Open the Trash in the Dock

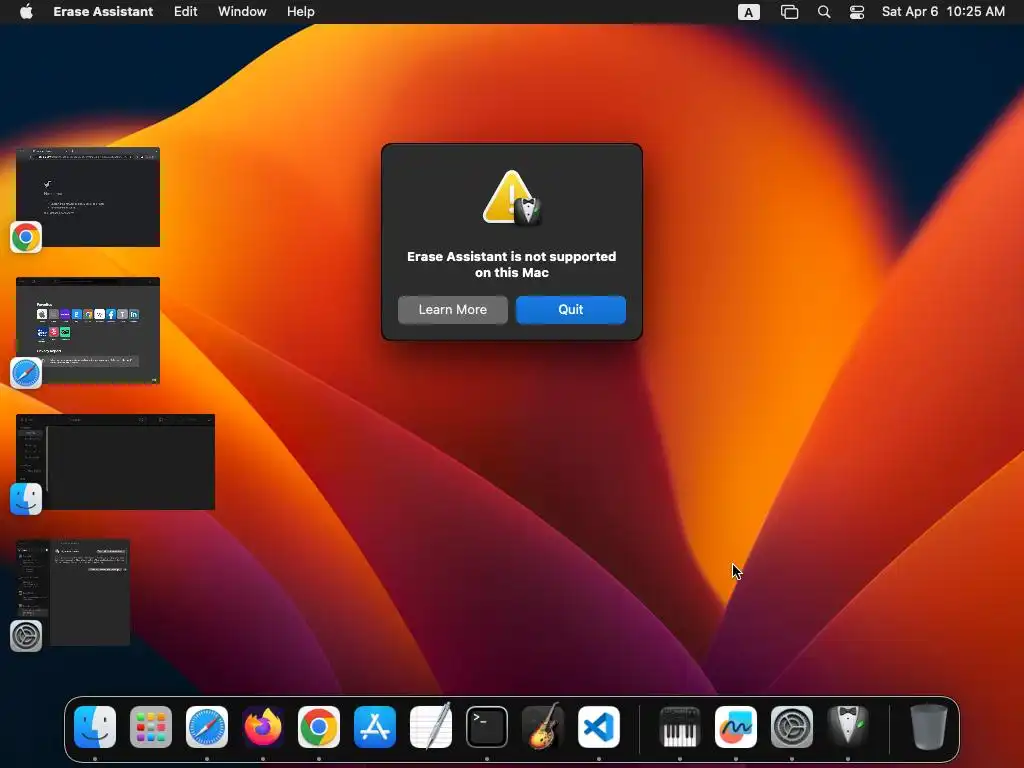pos(929,727)
